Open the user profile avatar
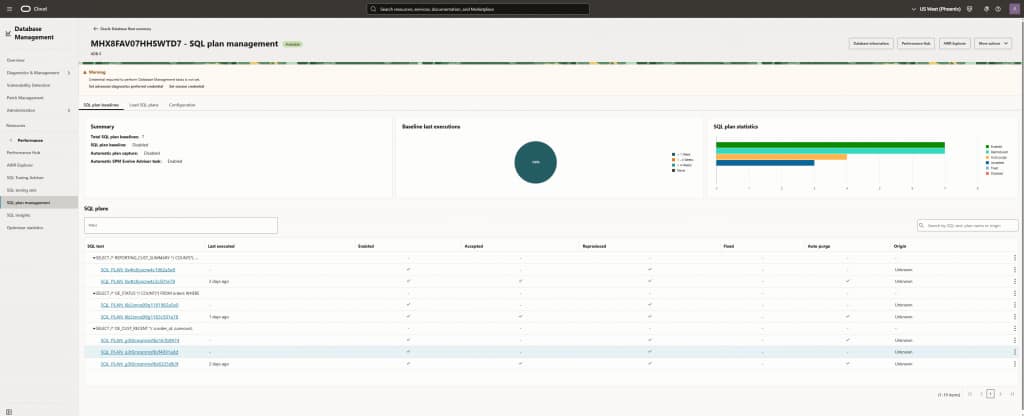 1014,9
